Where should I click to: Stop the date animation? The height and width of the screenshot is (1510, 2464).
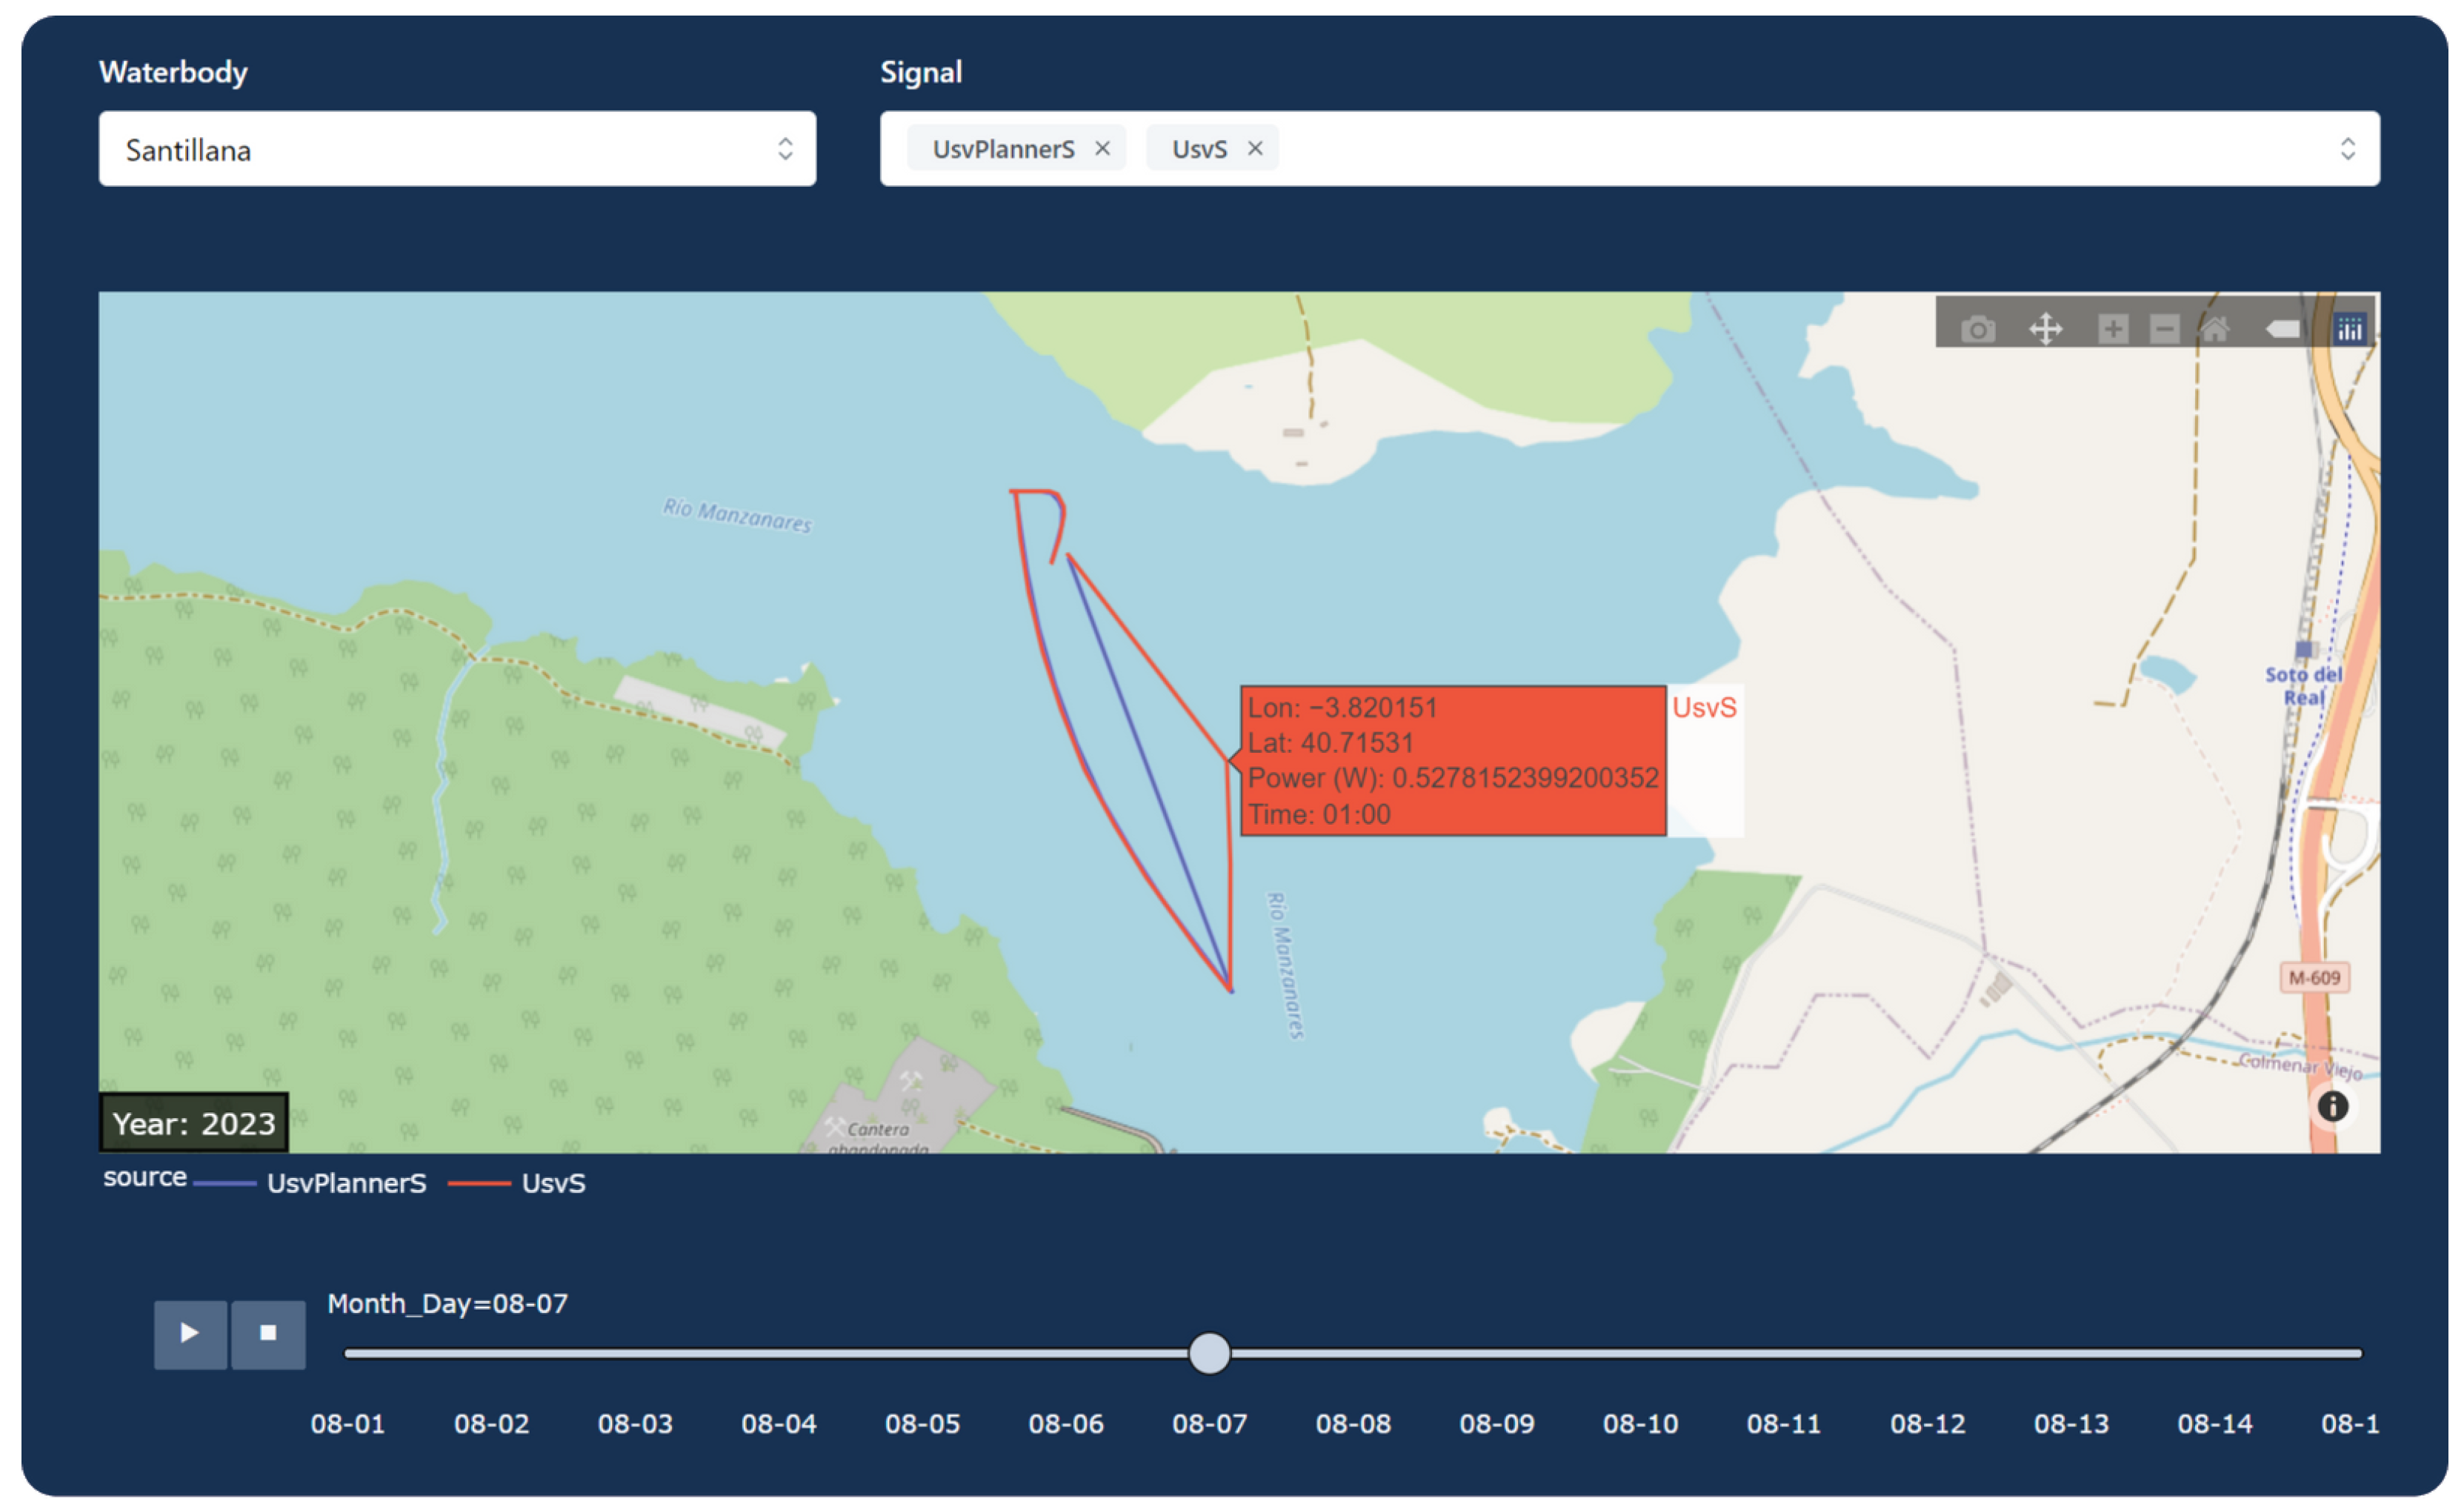coord(268,1333)
